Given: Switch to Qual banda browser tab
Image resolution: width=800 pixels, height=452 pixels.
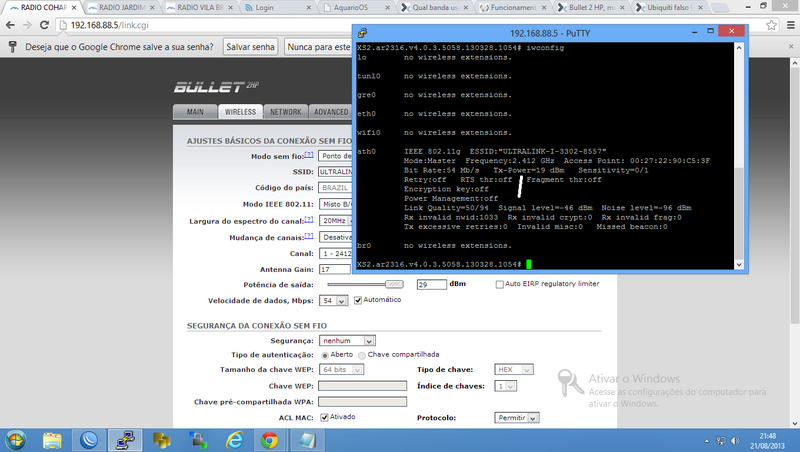Looking at the screenshot, I should click(434, 8).
